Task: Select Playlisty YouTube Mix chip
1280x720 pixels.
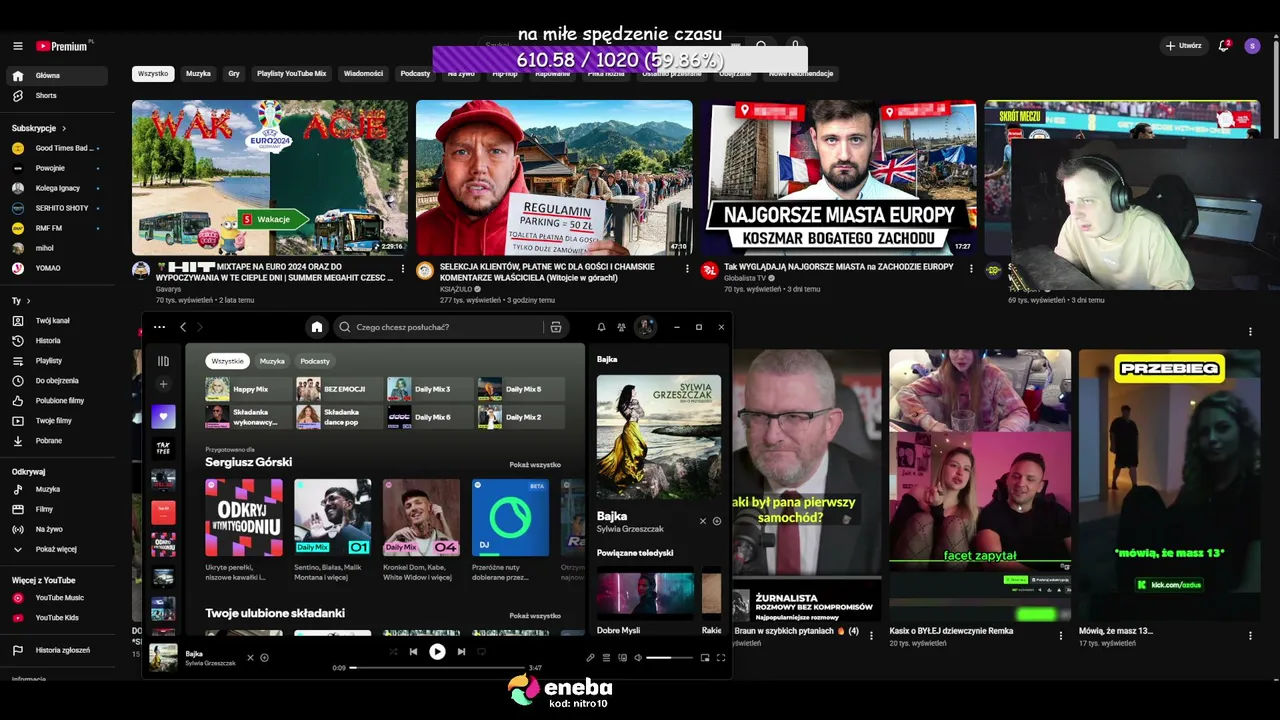Action: [292, 74]
